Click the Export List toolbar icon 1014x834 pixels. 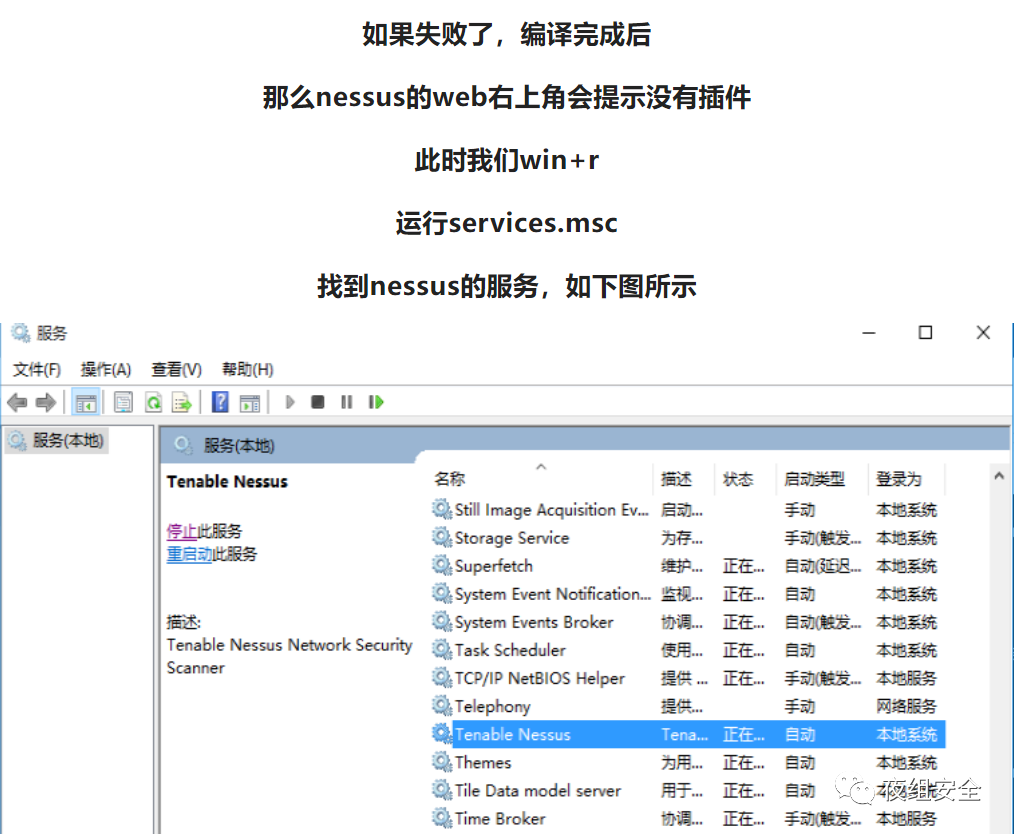(x=182, y=403)
